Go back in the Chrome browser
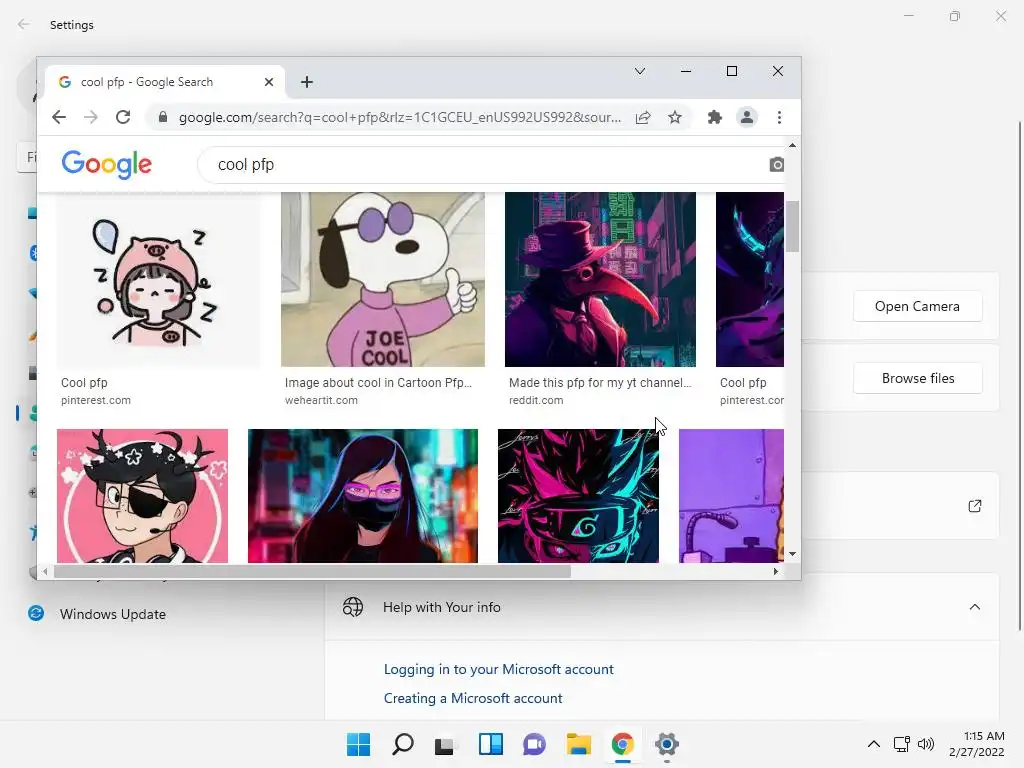This screenshot has height=768, width=1024. [59, 118]
